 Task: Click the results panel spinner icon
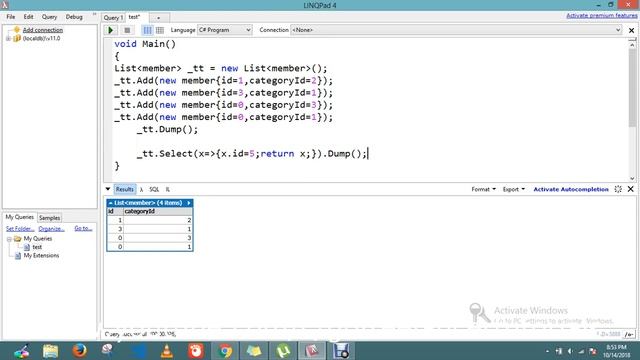[x=618, y=189]
